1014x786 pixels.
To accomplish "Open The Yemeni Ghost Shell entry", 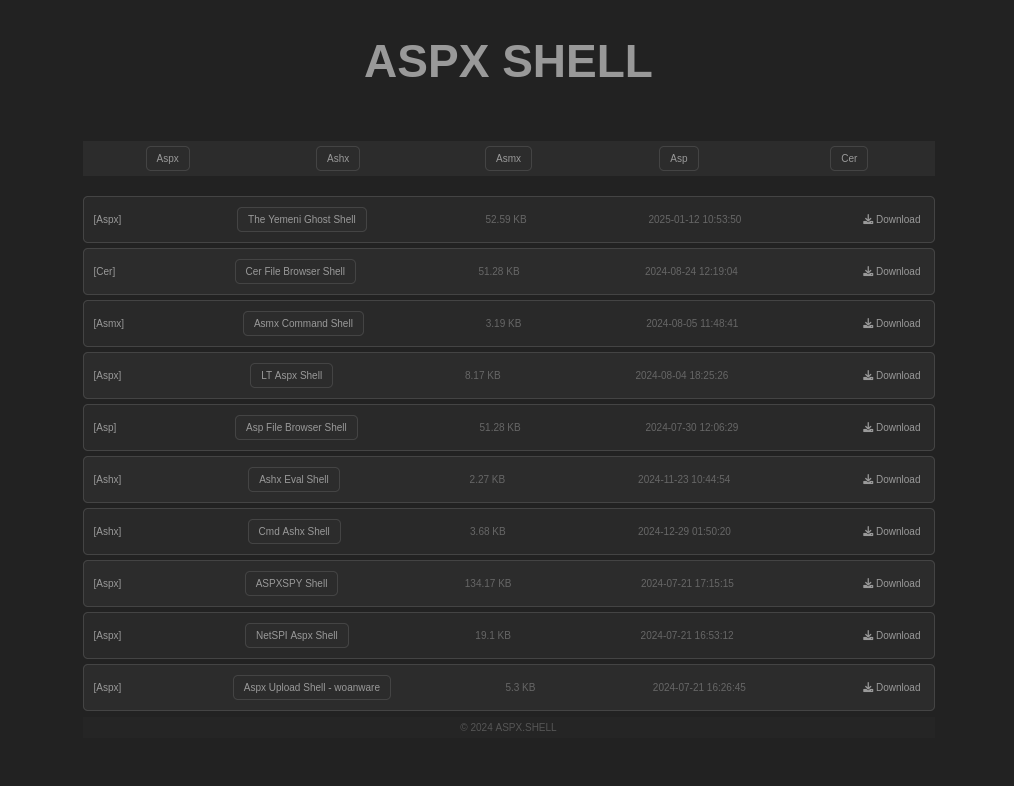I will coord(301,219).
